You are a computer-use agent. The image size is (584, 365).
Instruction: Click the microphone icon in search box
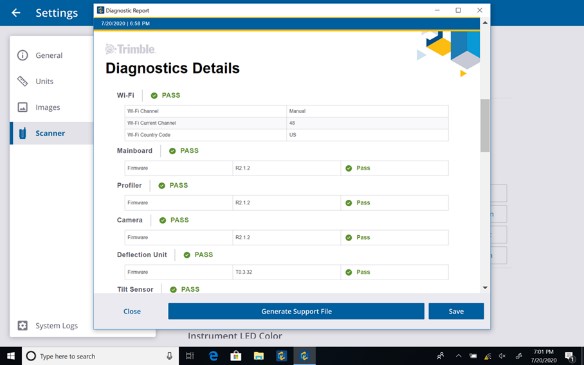coord(169,356)
